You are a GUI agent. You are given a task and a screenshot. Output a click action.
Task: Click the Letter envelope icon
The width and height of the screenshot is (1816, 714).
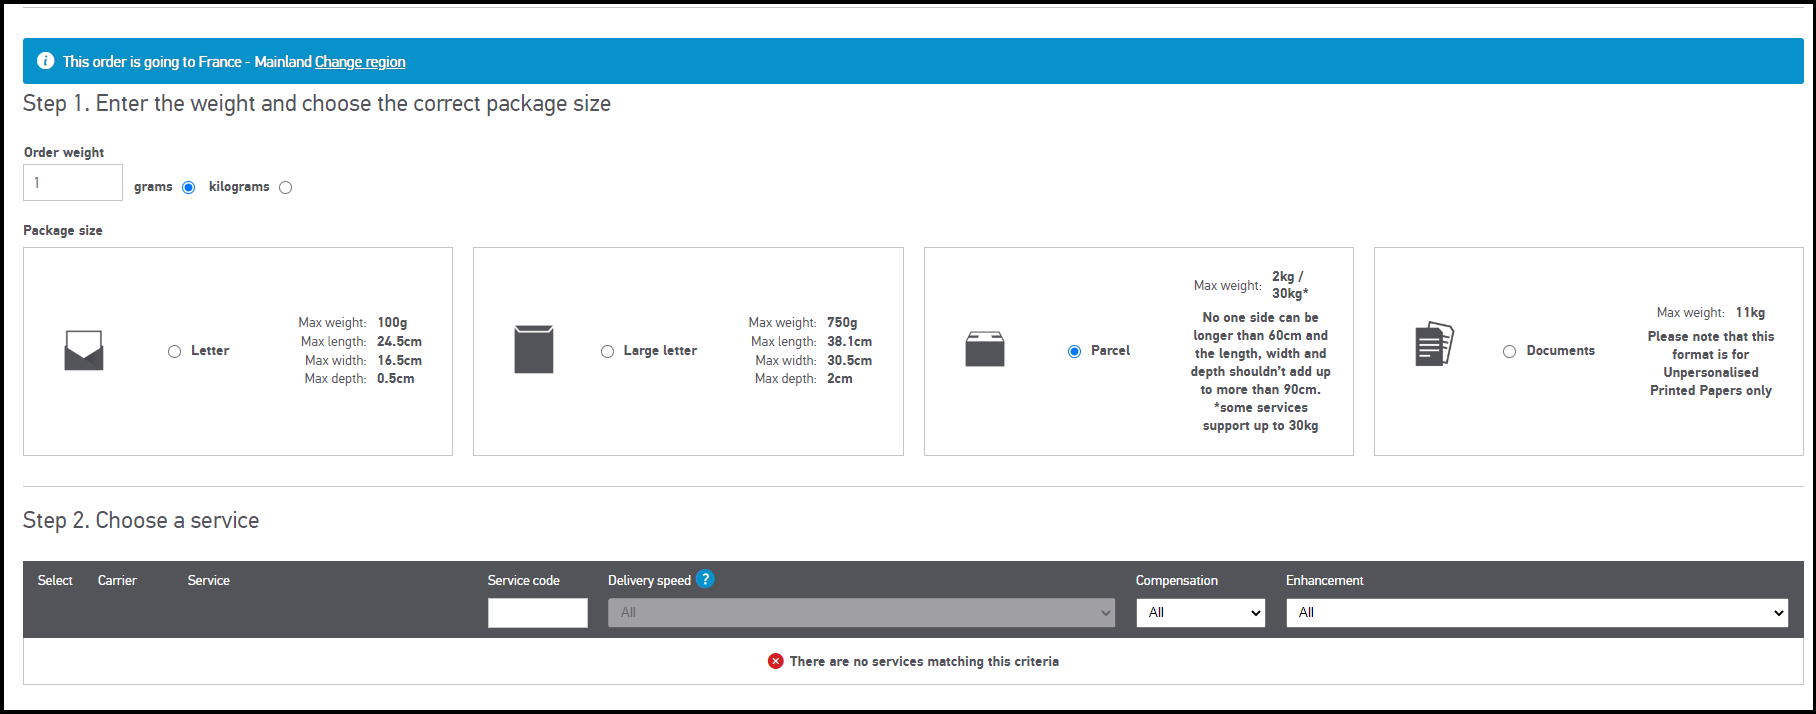pos(84,350)
